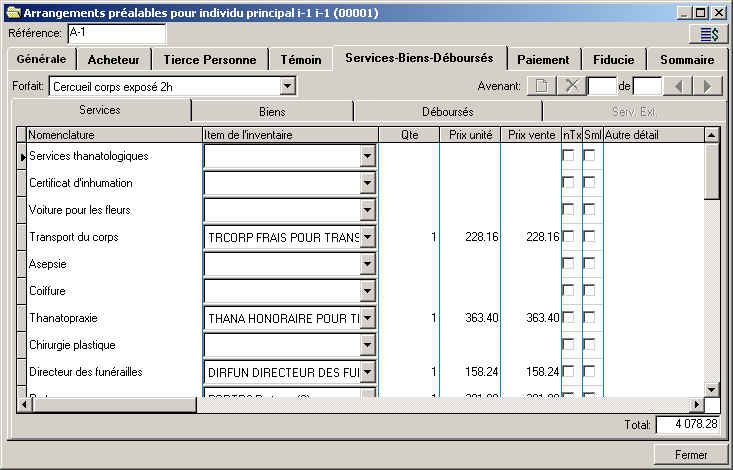
Task: Open the Forfait dropdown list
Action: pyautogui.click(x=288, y=87)
